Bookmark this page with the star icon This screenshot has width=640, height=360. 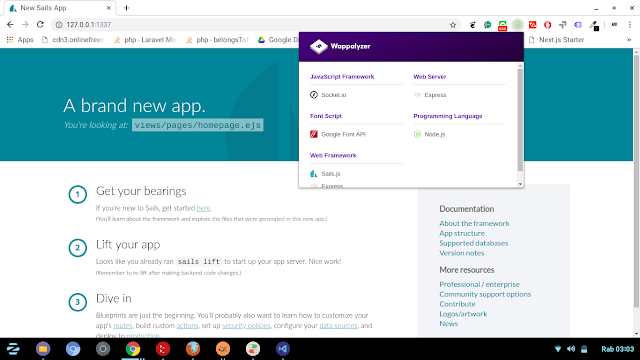[453, 25]
